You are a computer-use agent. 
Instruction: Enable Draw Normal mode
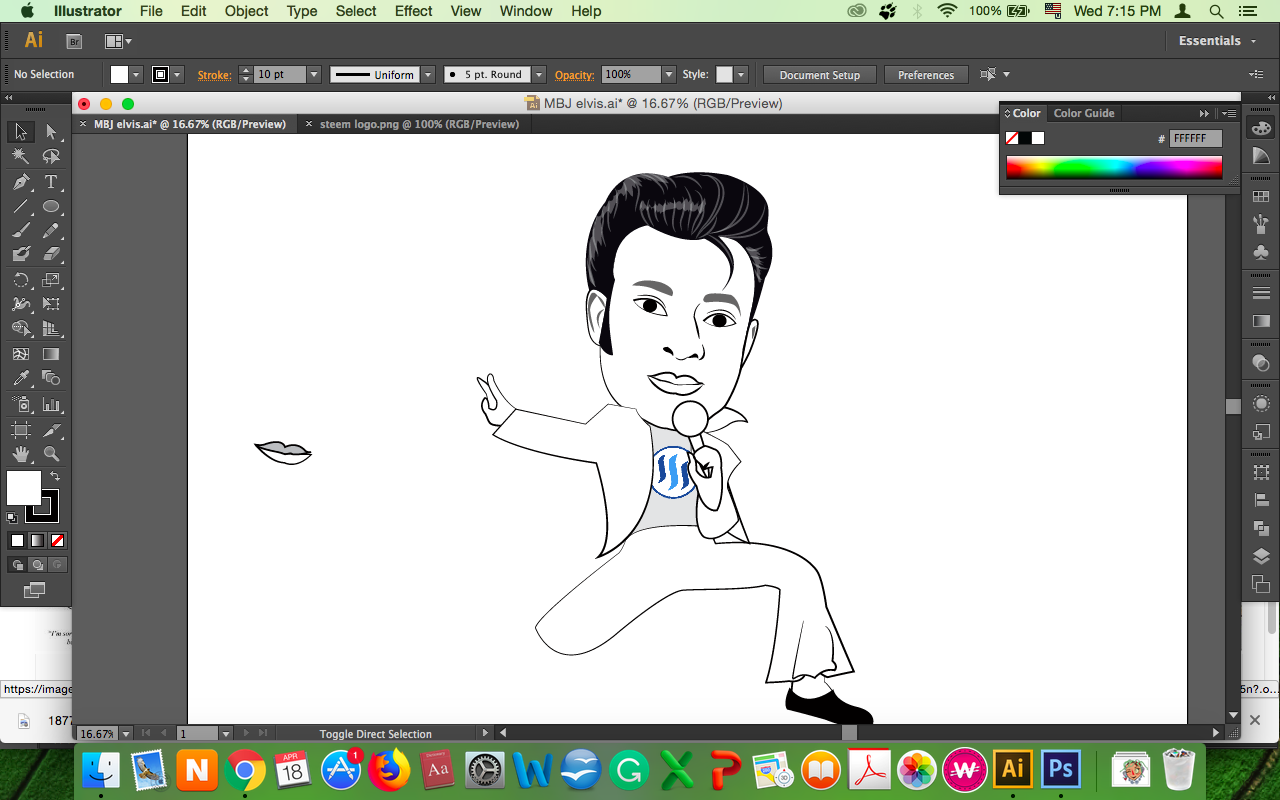click(17, 565)
